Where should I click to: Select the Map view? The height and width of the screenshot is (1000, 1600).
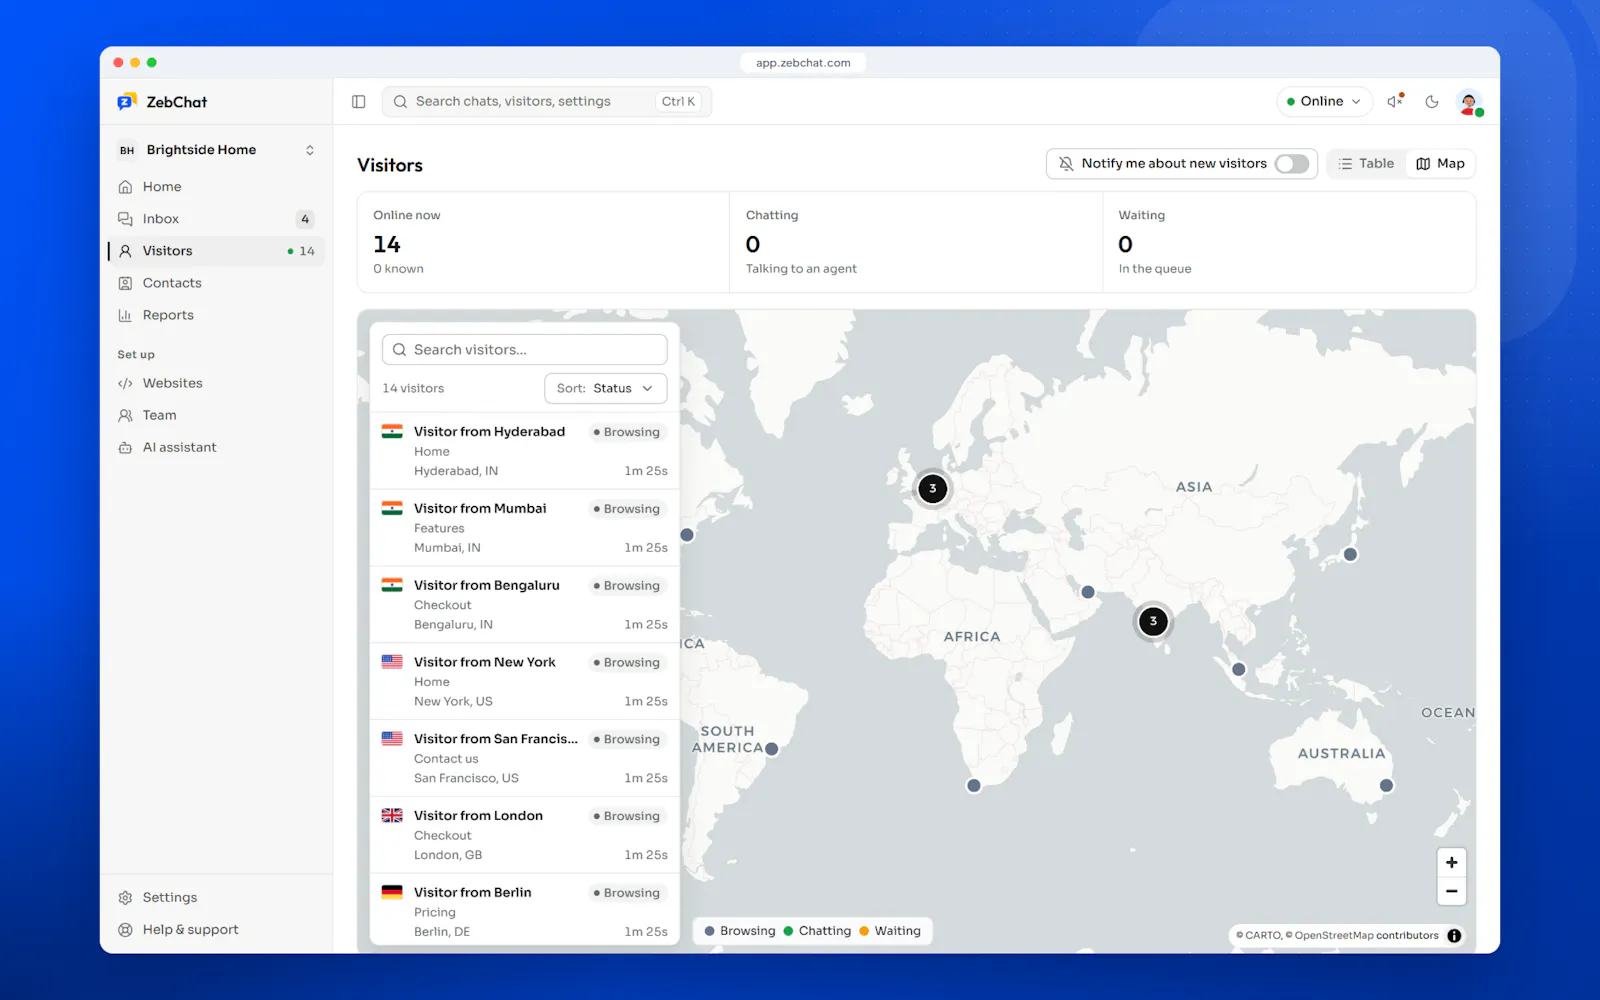(1440, 164)
